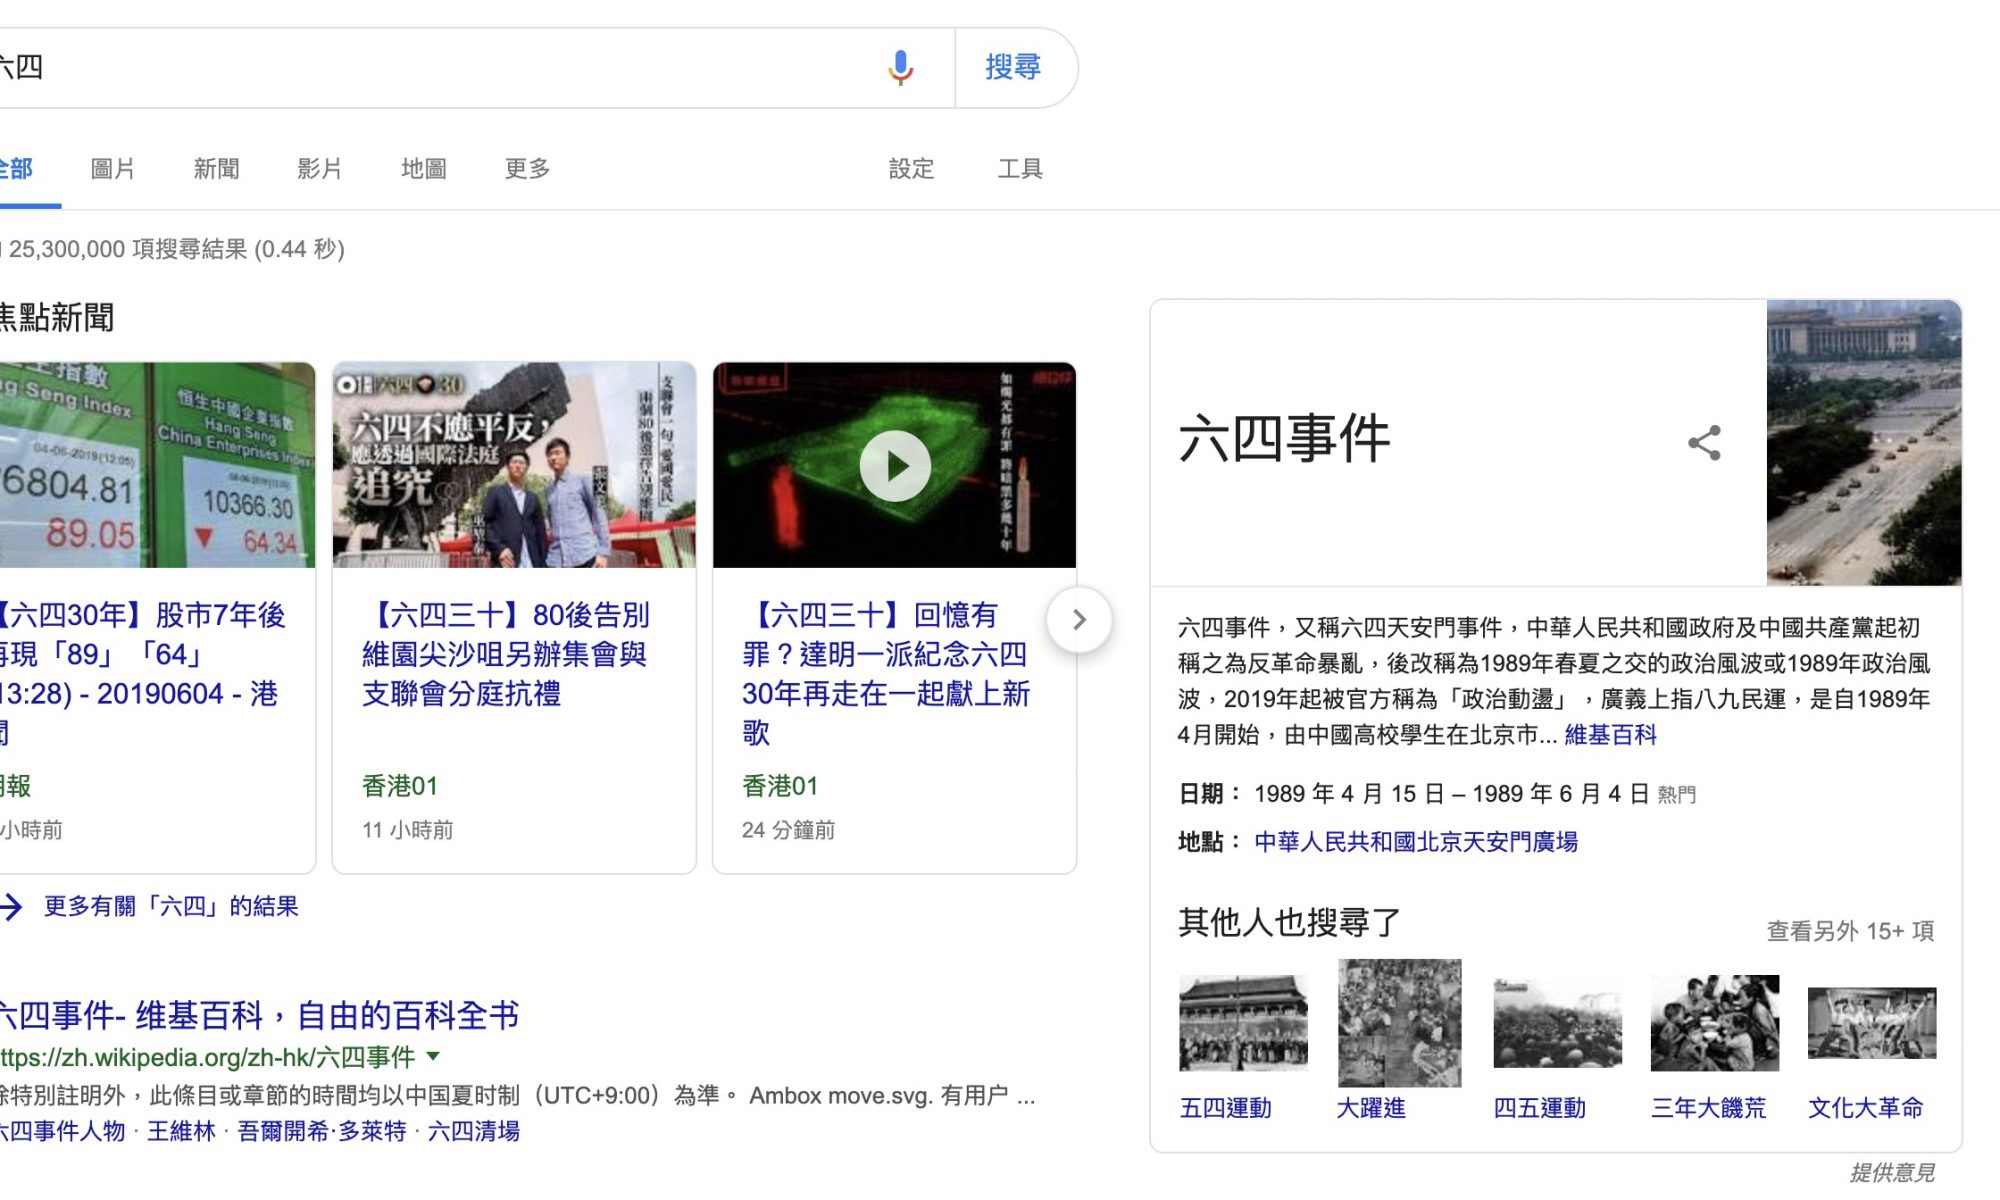Viewport: 2000px width, 1200px height.
Task: Open the 設定 settings menu
Action: pyautogui.click(x=911, y=168)
